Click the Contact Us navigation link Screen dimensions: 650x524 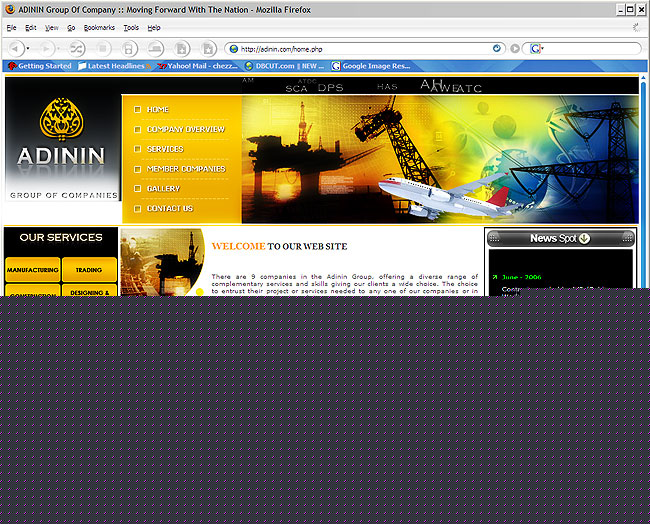tap(169, 208)
